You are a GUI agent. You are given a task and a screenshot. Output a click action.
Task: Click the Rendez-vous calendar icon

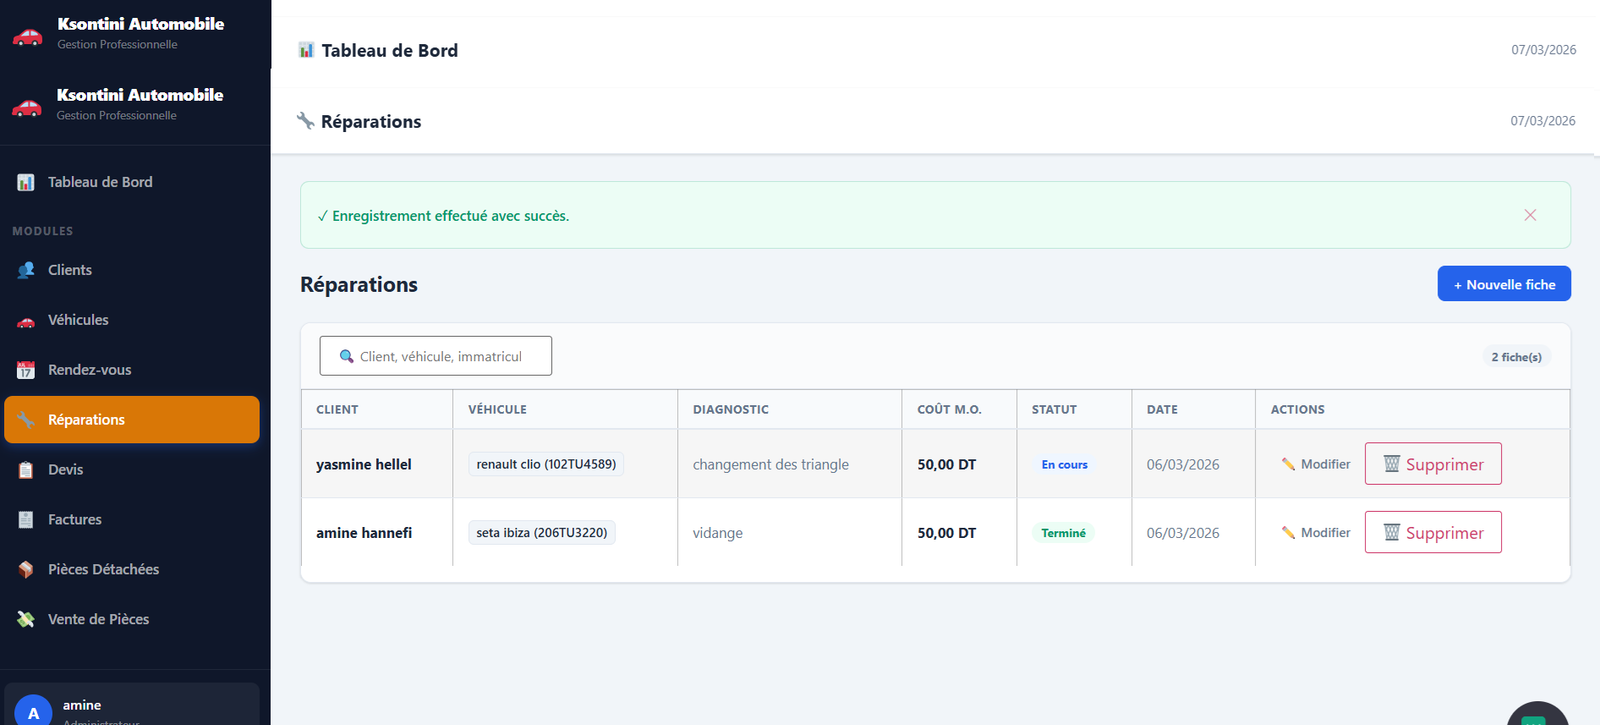click(26, 370)
